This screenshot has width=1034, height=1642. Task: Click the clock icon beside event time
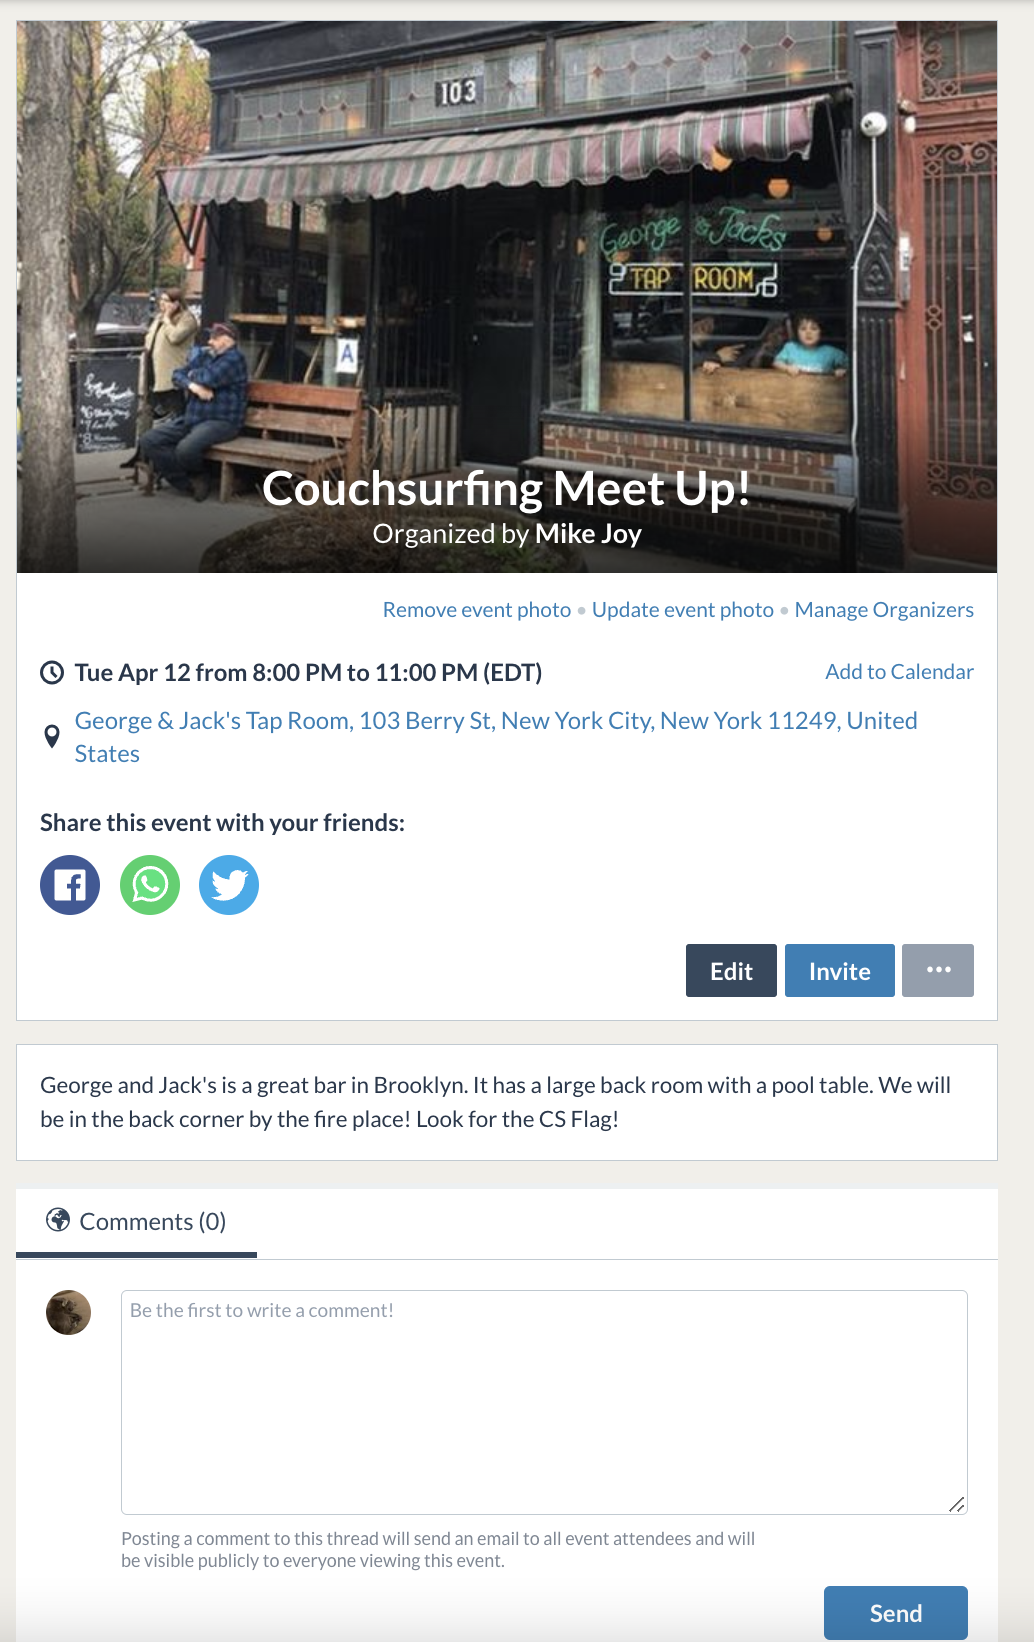[52, 673]
